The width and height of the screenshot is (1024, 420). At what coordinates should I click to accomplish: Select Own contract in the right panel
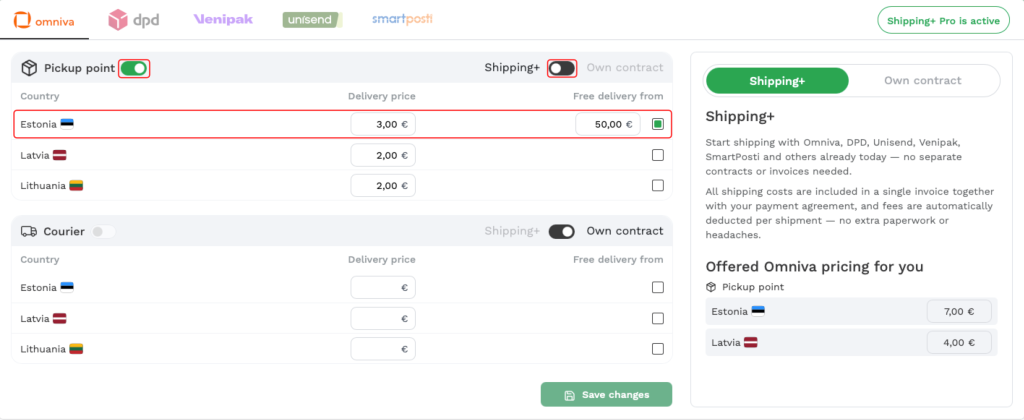click(922, 80)
